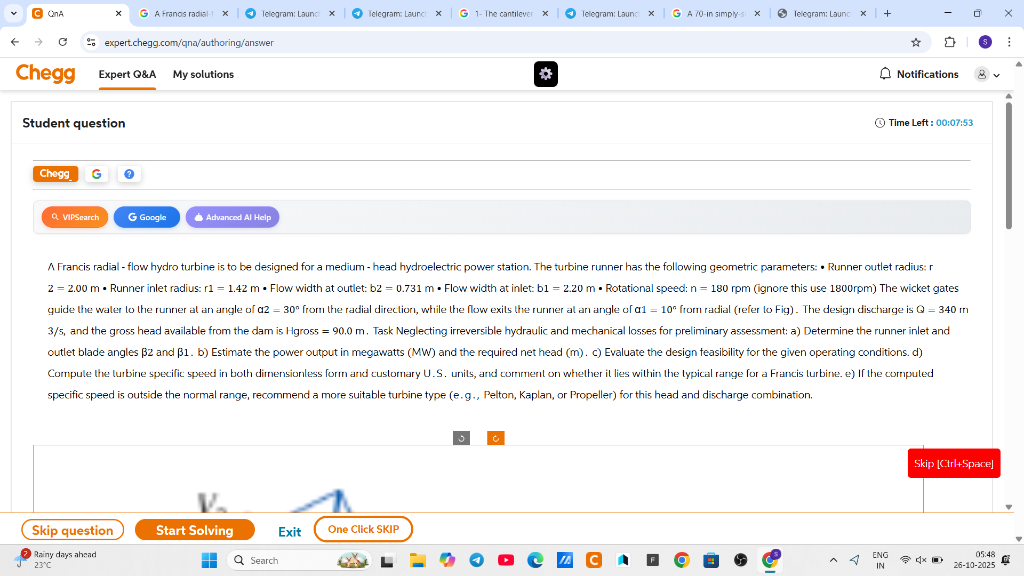Click the Notifications bell icon
Image resolution: width=1024 pixels, height=576 pixels.
(x=885, y=74)
